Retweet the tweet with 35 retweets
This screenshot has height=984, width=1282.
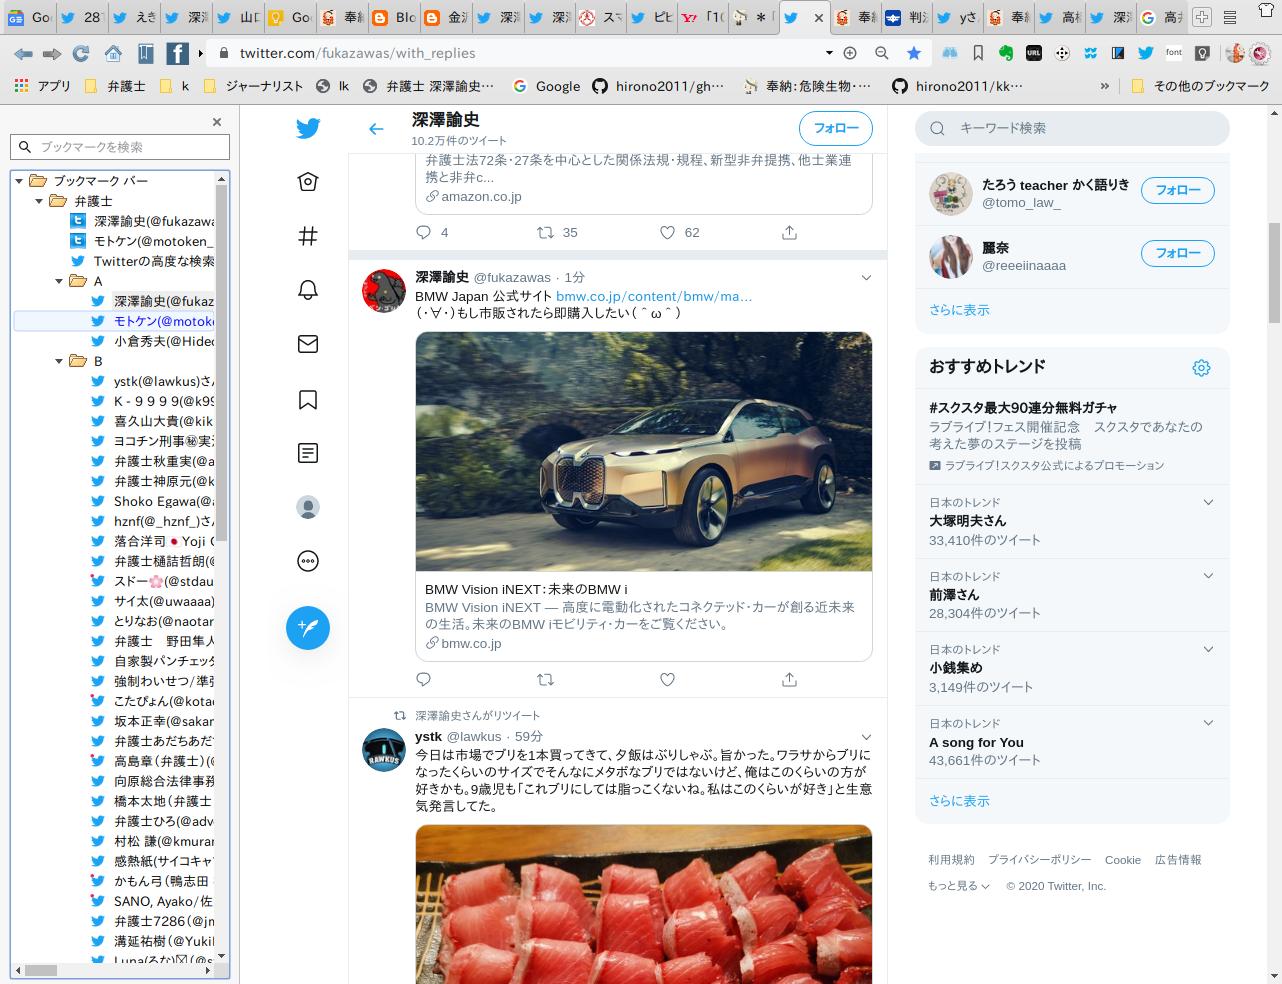click(x=545, y=232)
